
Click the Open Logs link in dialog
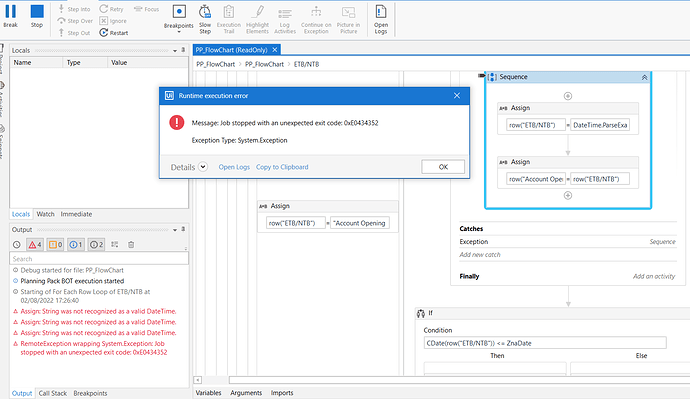(x=234, y=167)
